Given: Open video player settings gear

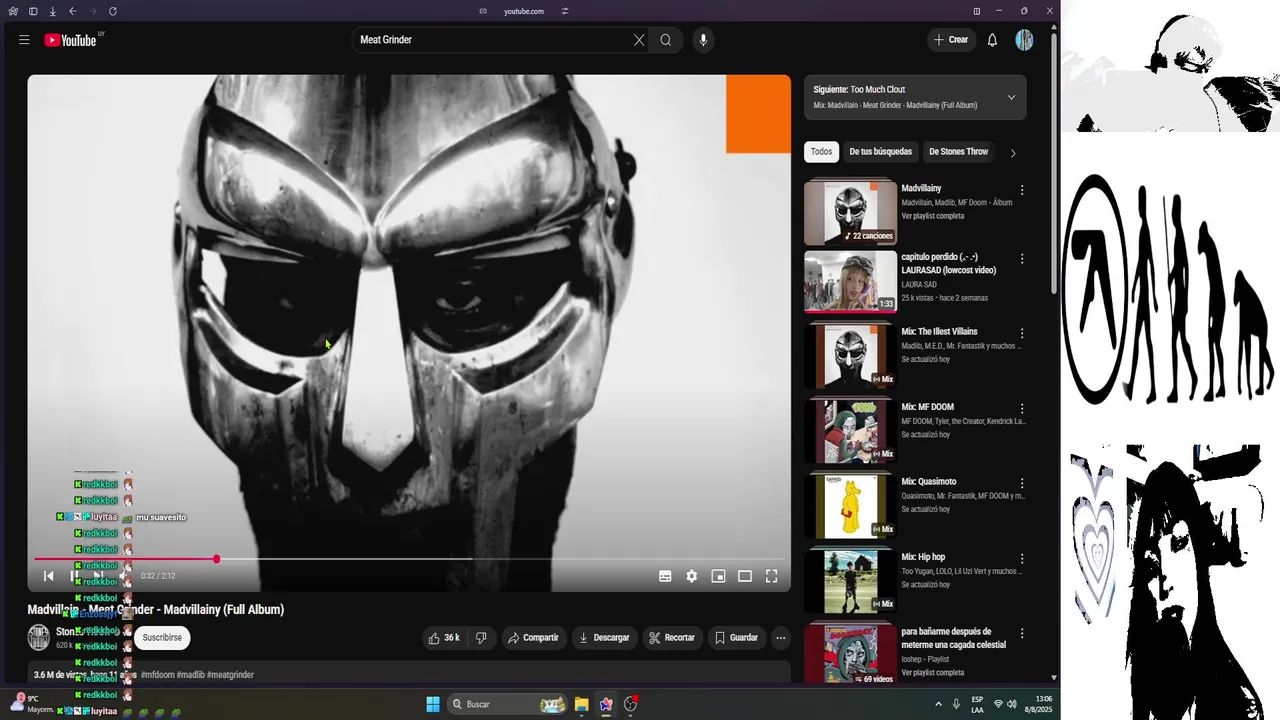Looking at the screenshot, I should [x=691, y=576].
